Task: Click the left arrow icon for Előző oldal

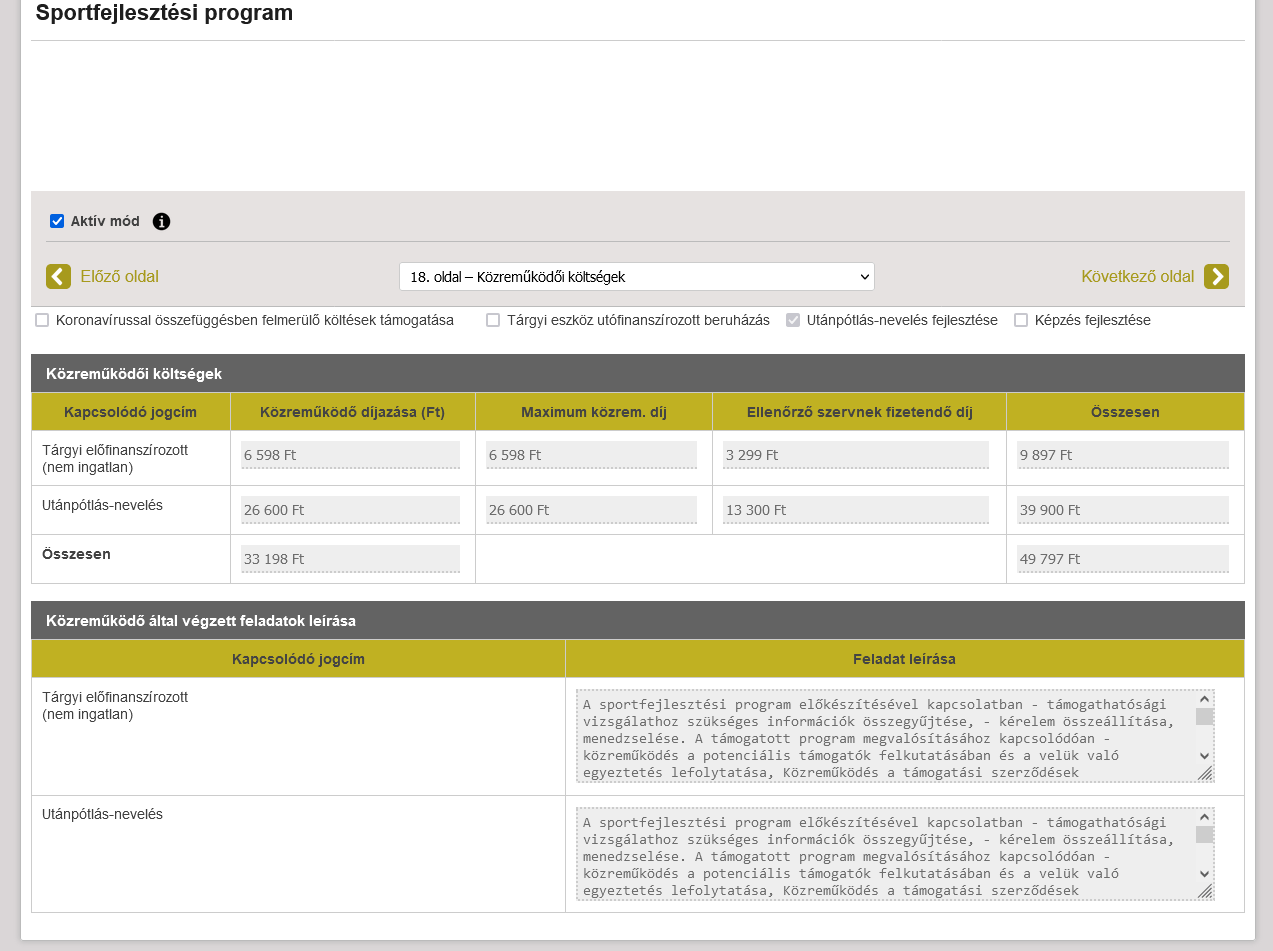Action: click(x=58, y=276)
